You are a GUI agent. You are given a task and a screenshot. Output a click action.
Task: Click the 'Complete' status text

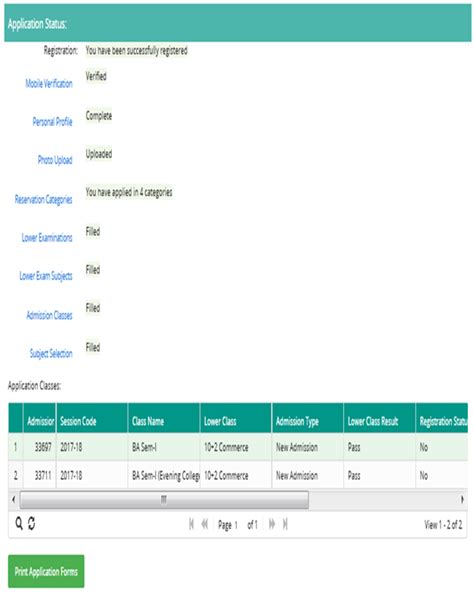click(99, 116)
